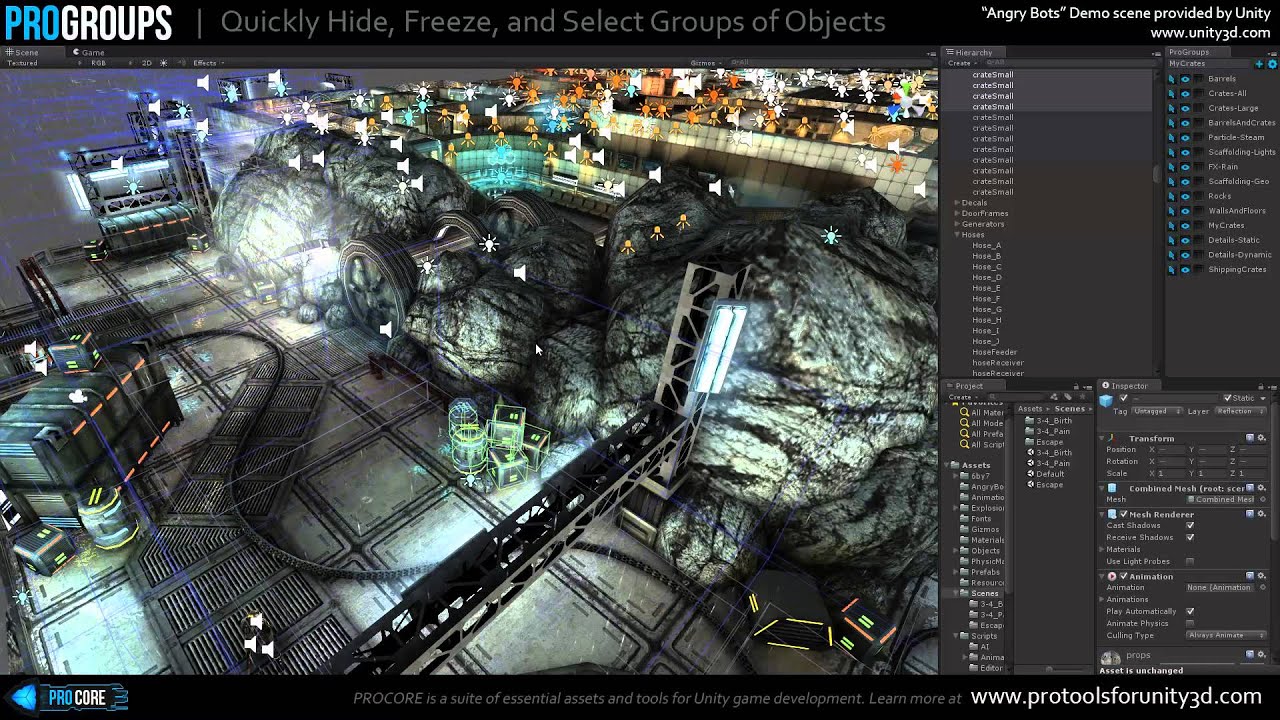Viewport: 1280px width, 720px height.
Task: Click the ProGroups add-group plus icon
Action: coord(1259,64)
